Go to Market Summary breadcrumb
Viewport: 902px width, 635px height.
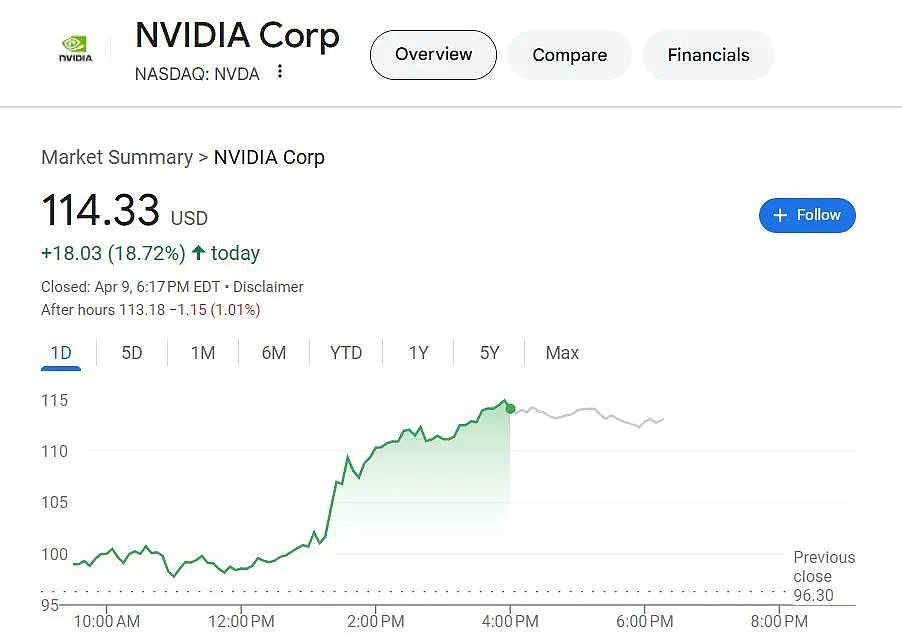[x=117, y=157]
